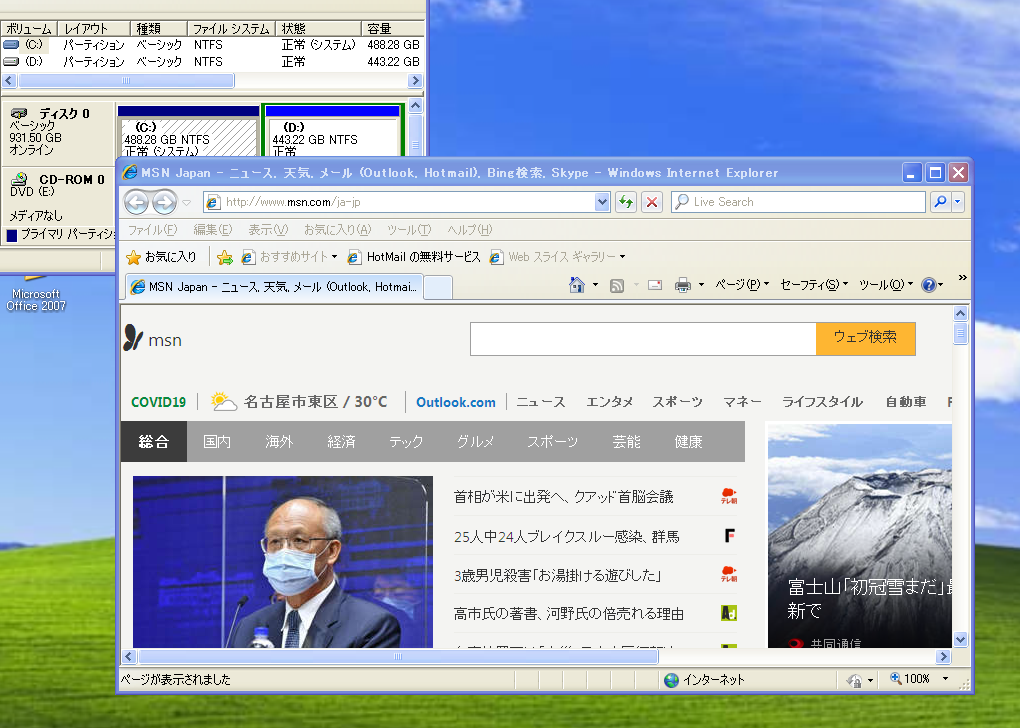Open the ヘルプ(H) menu

pyautogui.click(x=470, y=230)
